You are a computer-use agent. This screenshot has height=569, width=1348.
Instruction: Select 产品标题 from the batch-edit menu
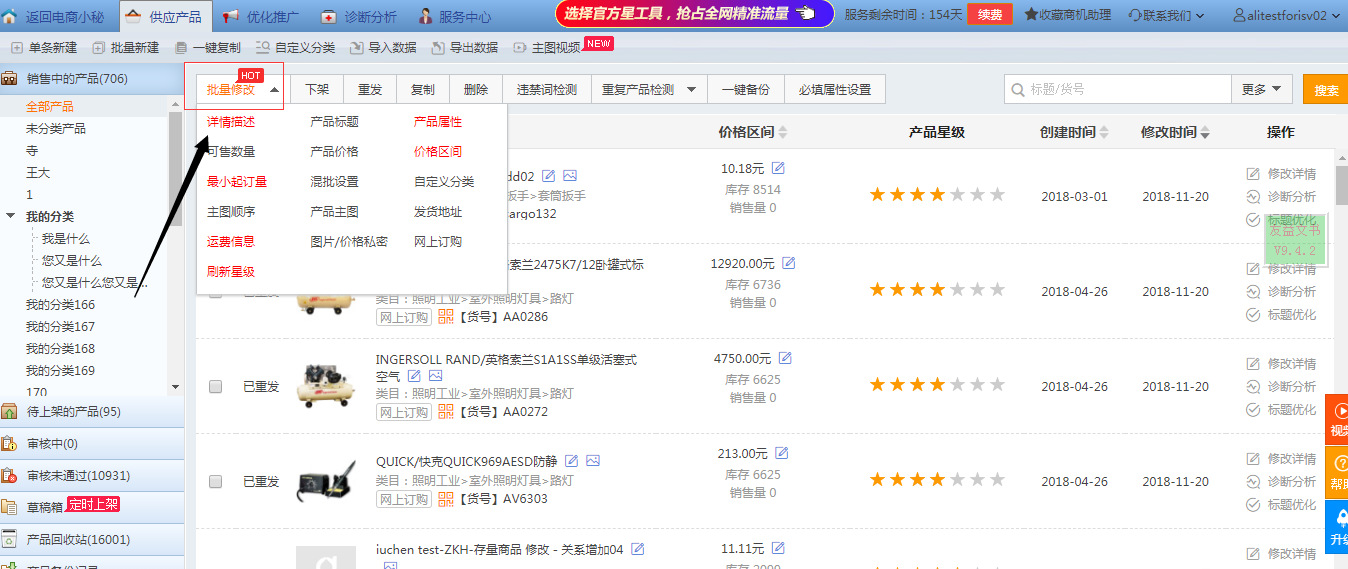[x=335, y=122]
